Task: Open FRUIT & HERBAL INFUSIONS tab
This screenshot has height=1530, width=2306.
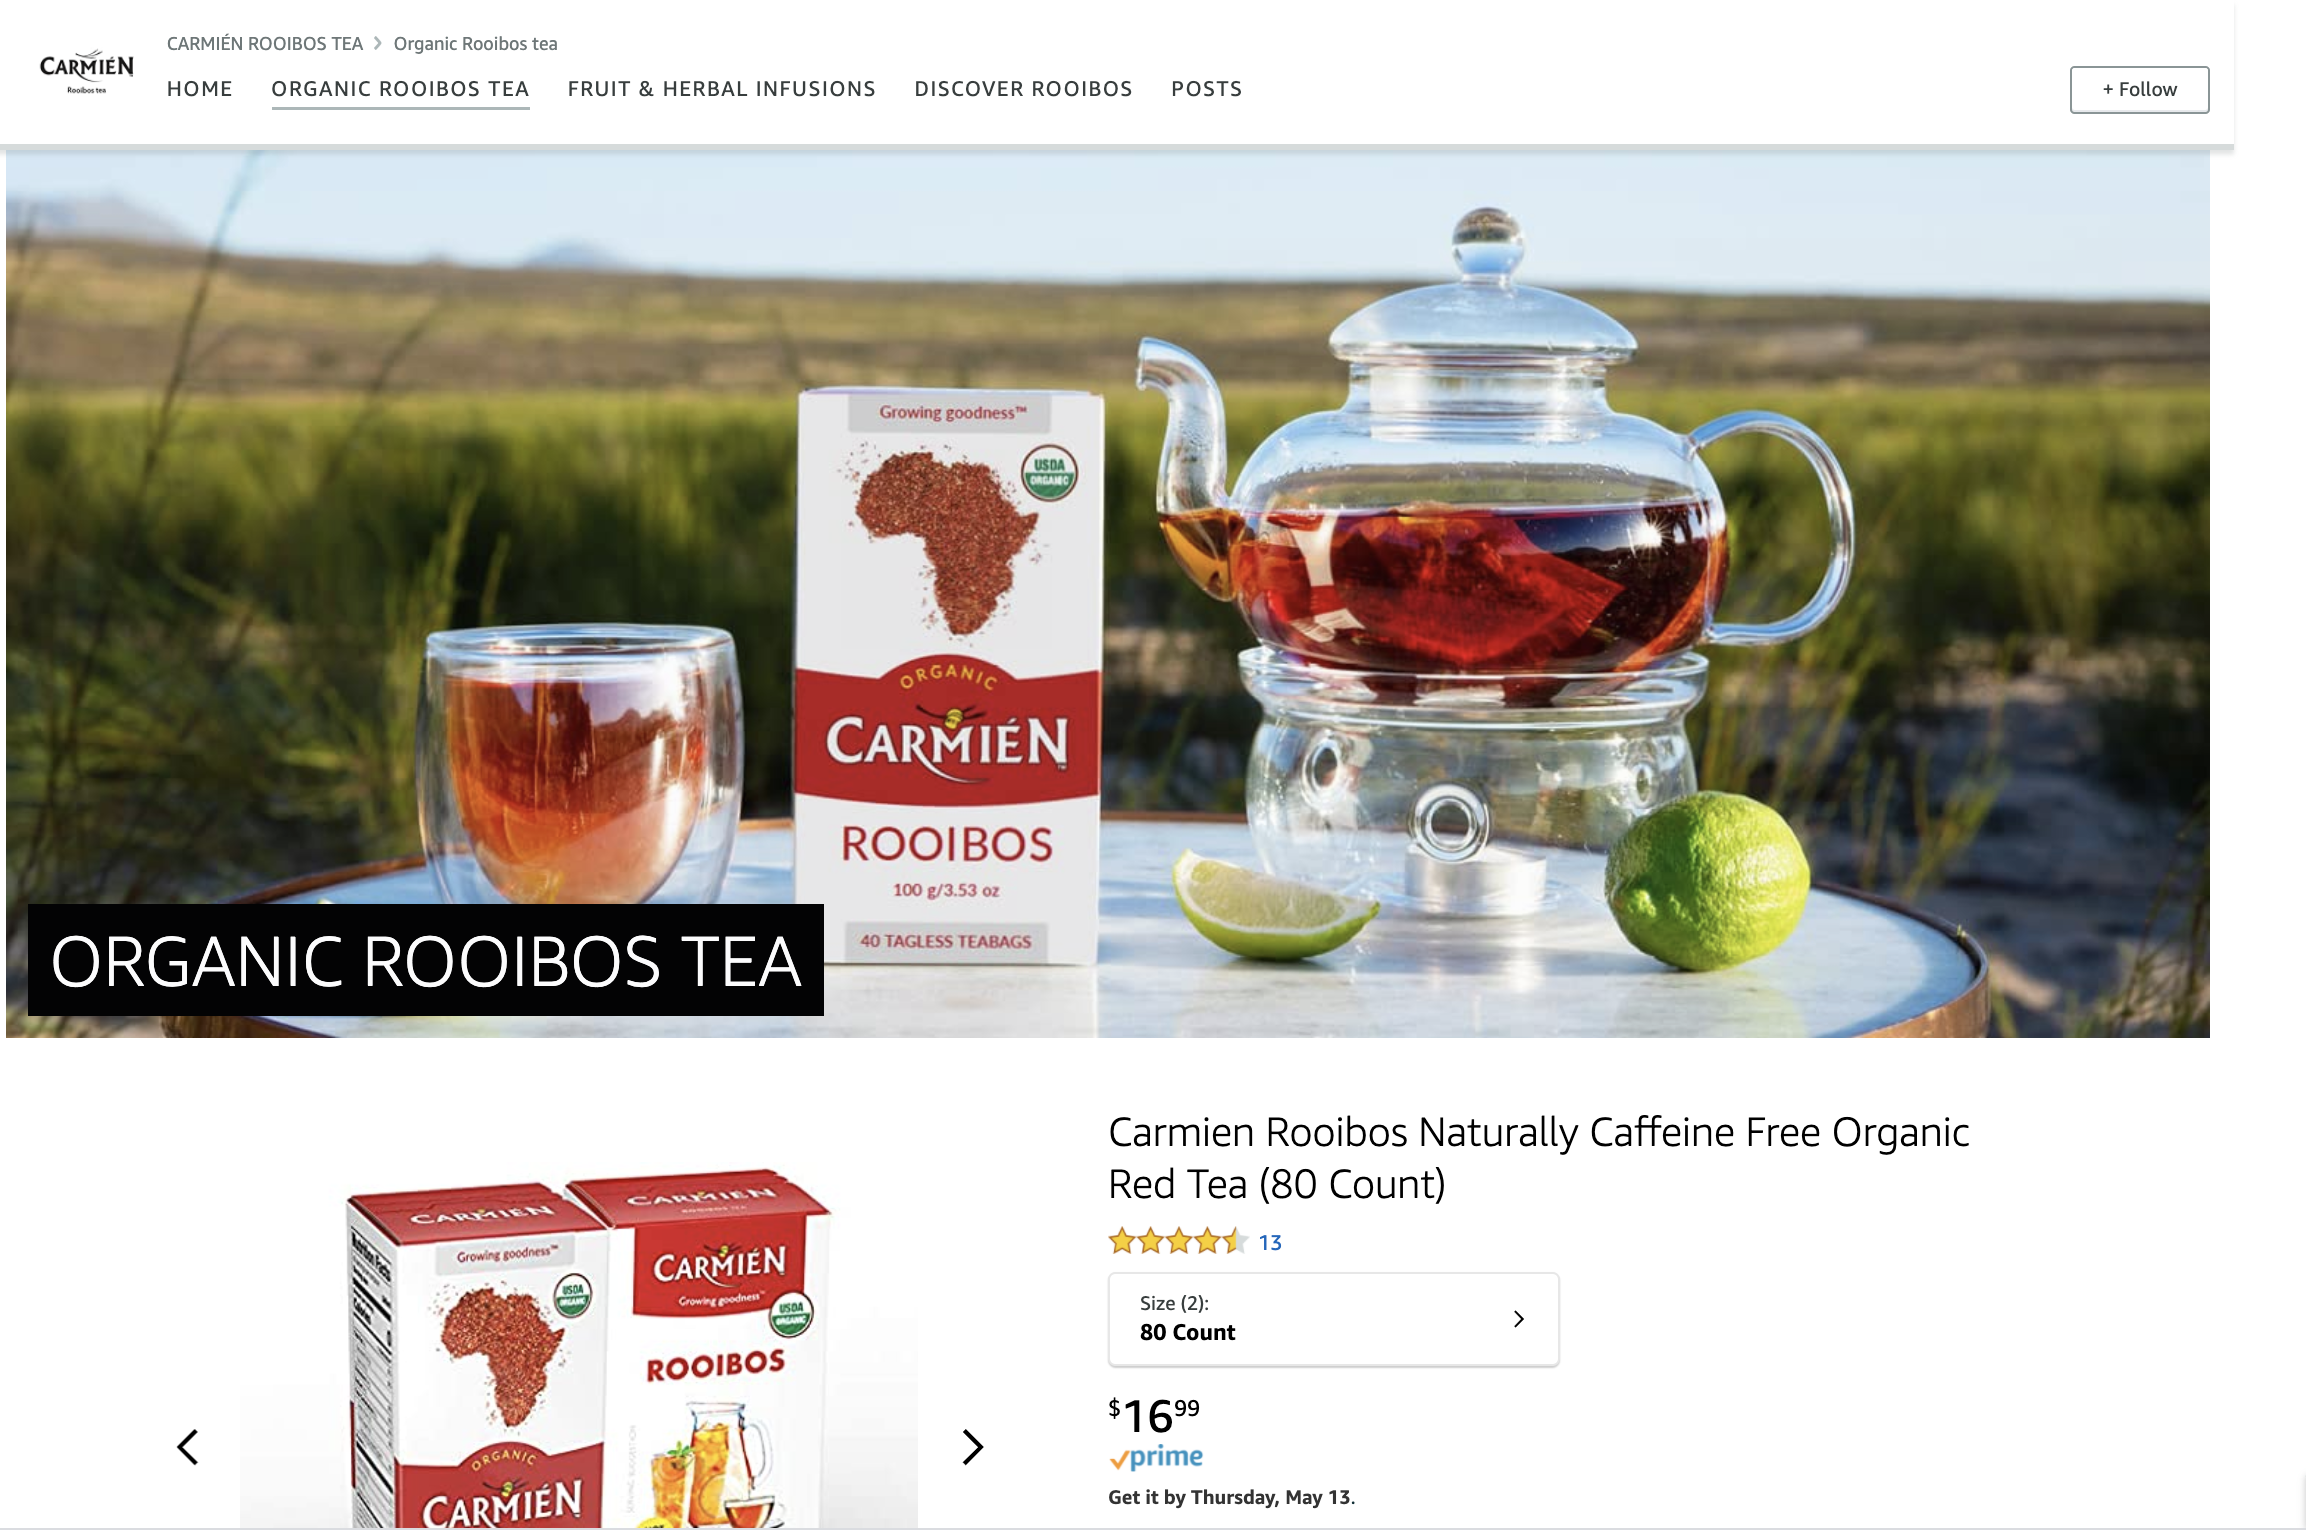Action: 721,89
